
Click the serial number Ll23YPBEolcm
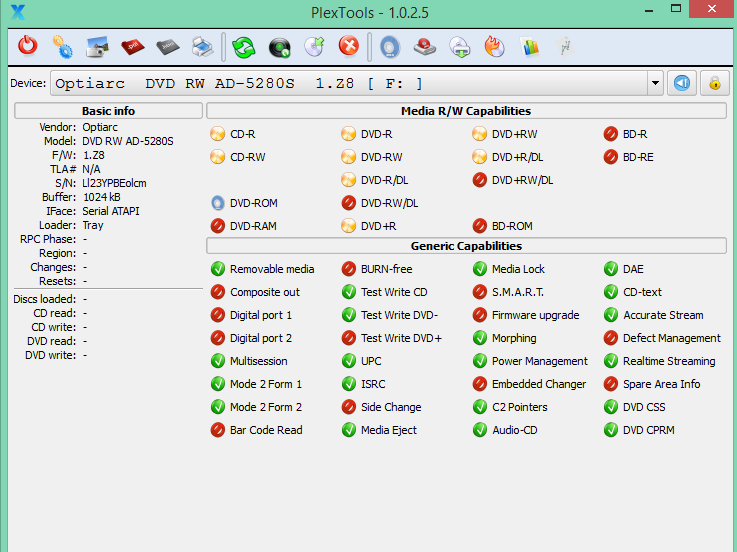(114, 183)
